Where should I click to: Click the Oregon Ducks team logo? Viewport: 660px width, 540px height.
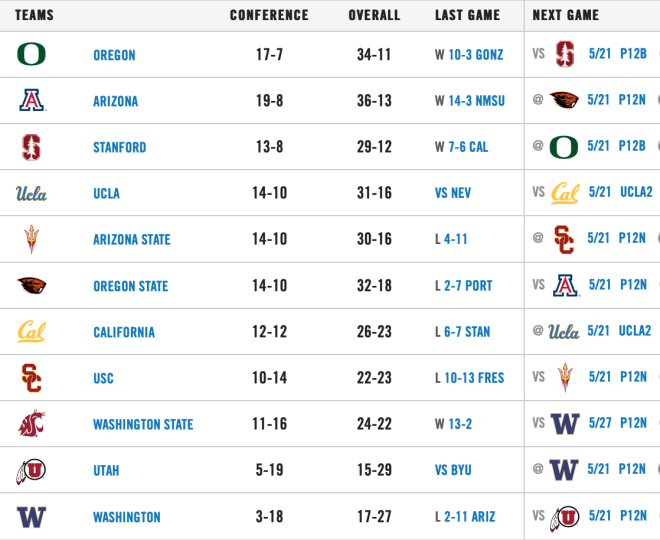31,54
